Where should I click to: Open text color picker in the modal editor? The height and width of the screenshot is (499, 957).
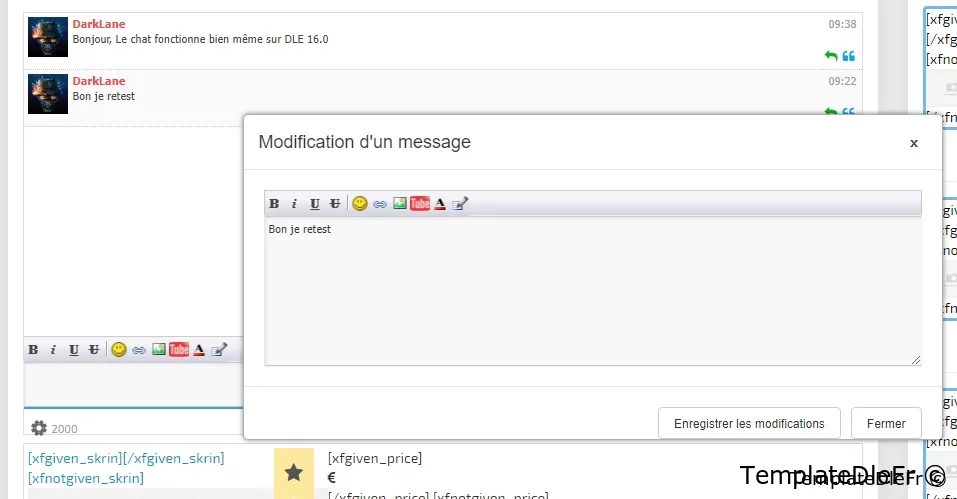click(440, 204)
